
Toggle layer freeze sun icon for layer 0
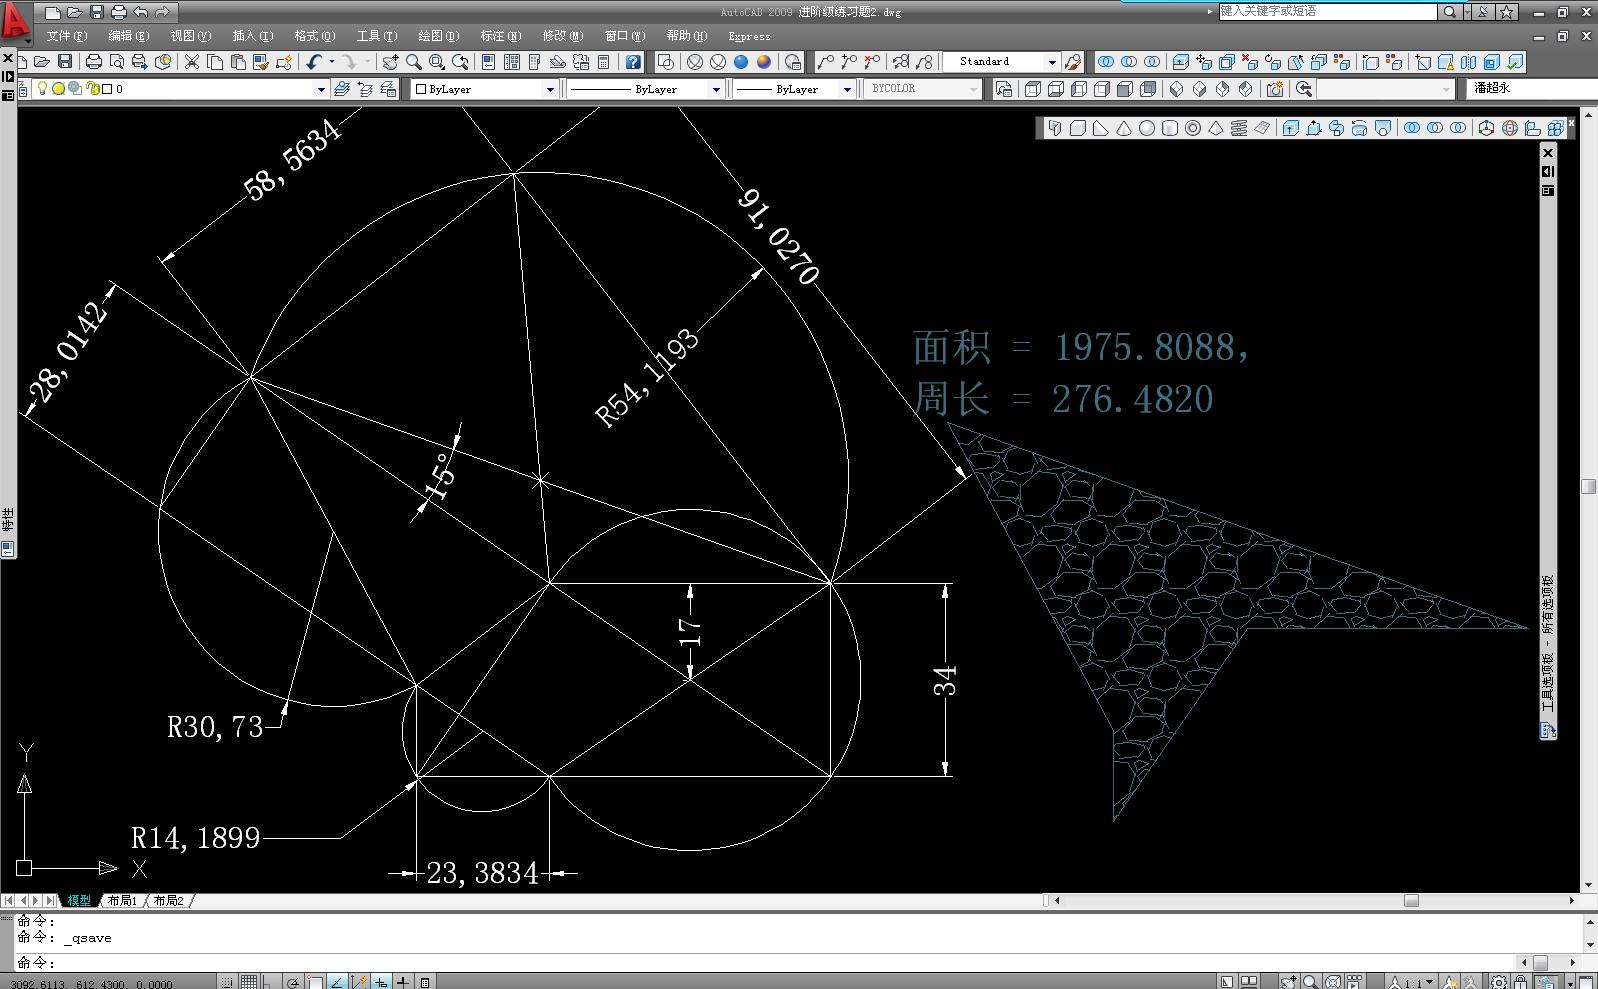[x=58, y=89]
